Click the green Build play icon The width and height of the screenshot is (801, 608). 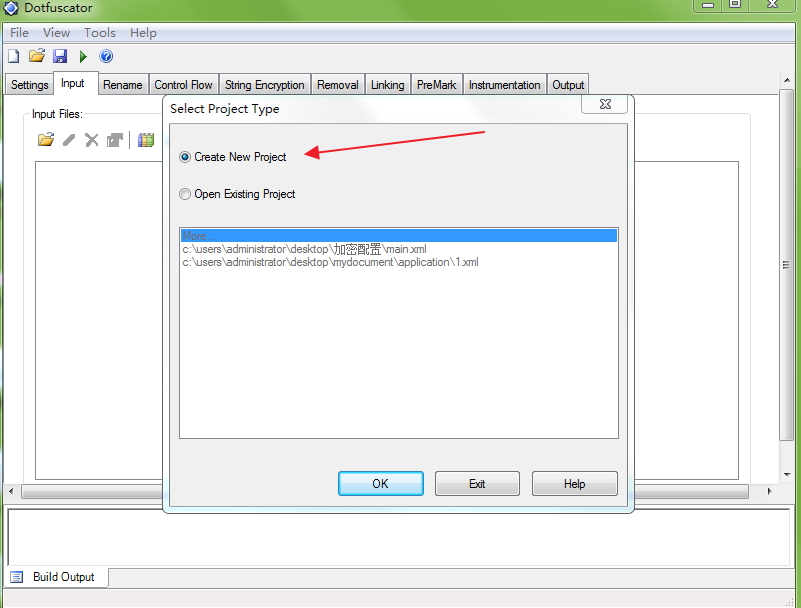tap(83, 56)
